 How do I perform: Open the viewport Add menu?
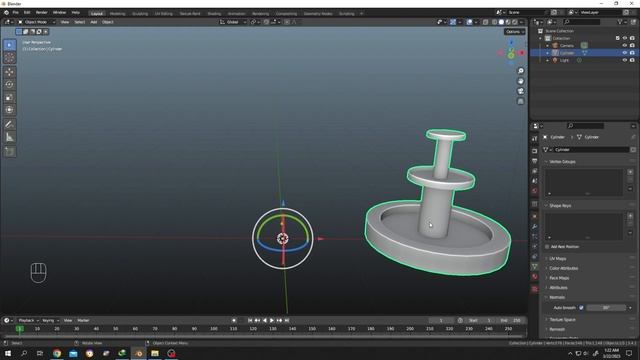[x=93, y=22]
